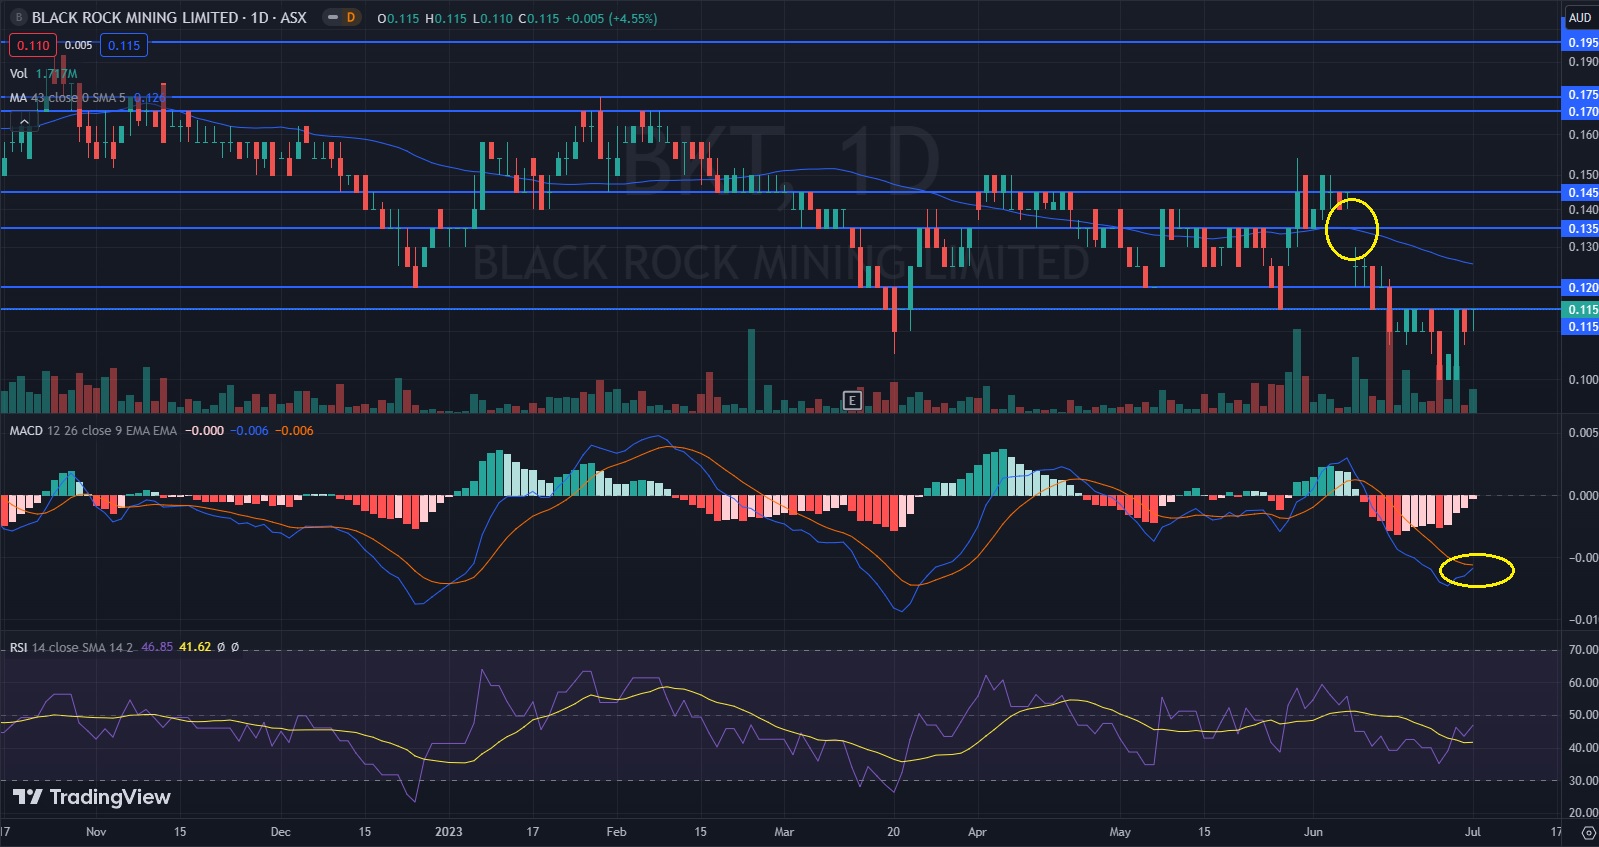This screenshot has height=847, width=1599.
Task: Click the 0.100 level on price scale
Action: (x=1583, y=380)
